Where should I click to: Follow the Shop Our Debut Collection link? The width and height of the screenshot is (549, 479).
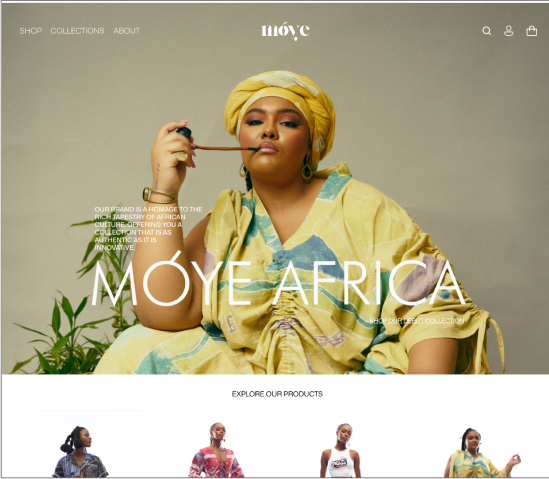[417, 321]
